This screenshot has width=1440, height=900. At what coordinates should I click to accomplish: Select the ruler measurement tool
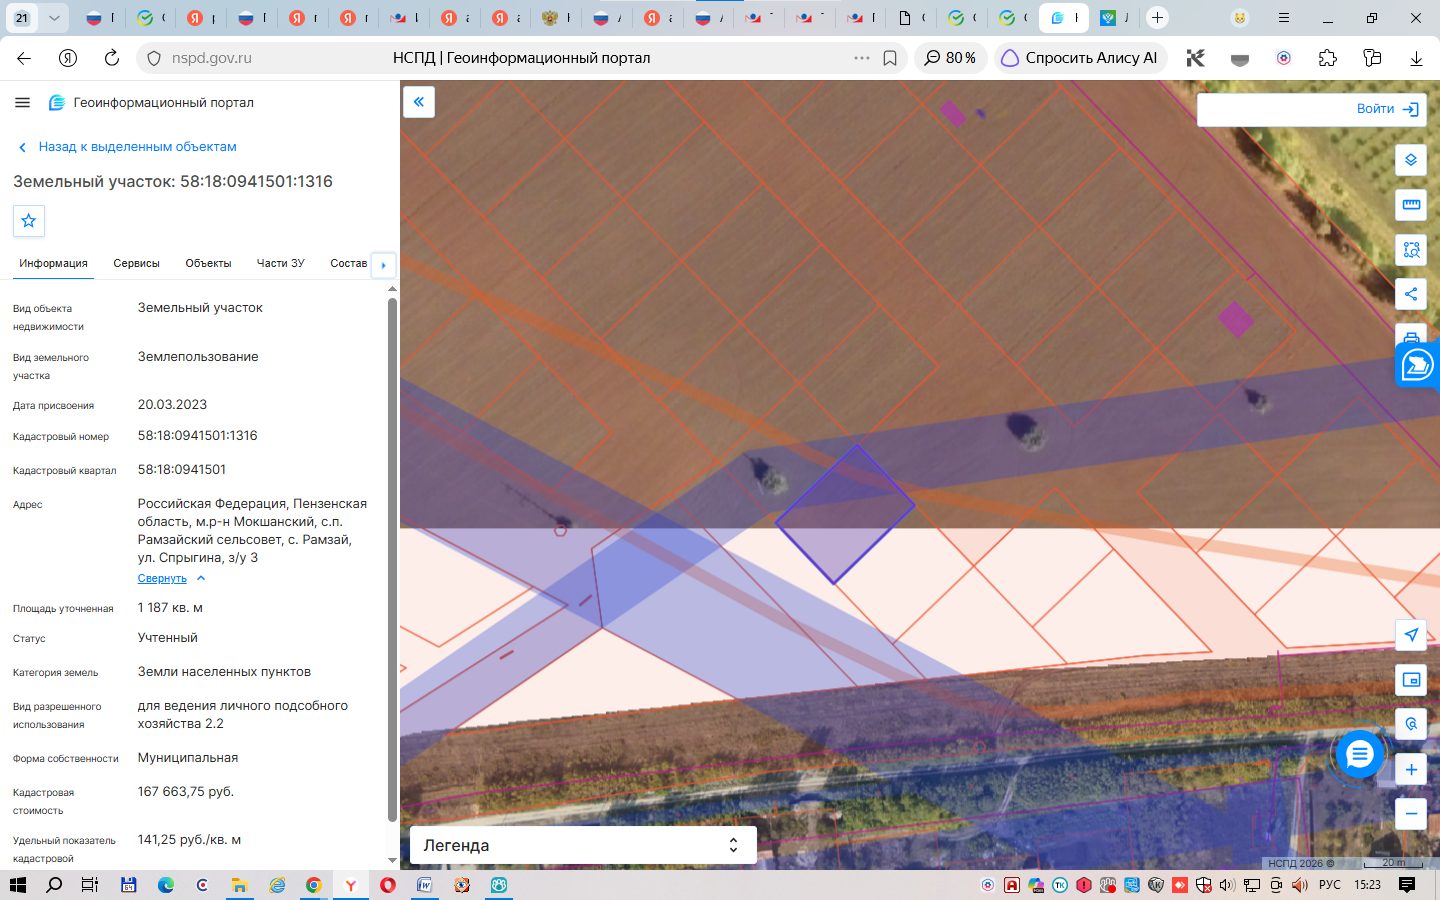[1411, 205]
